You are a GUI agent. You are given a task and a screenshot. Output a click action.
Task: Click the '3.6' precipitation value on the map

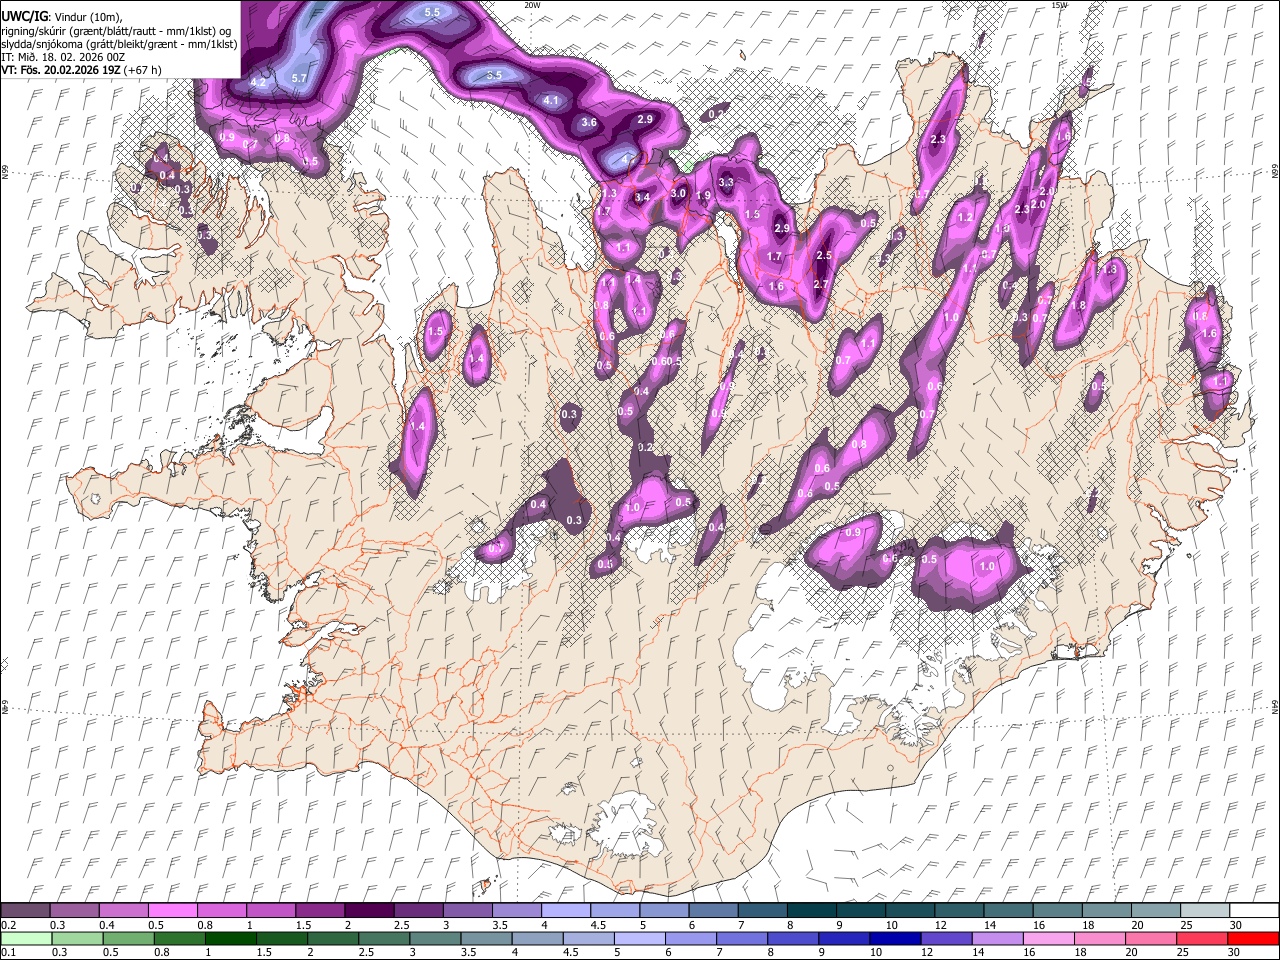589,122
